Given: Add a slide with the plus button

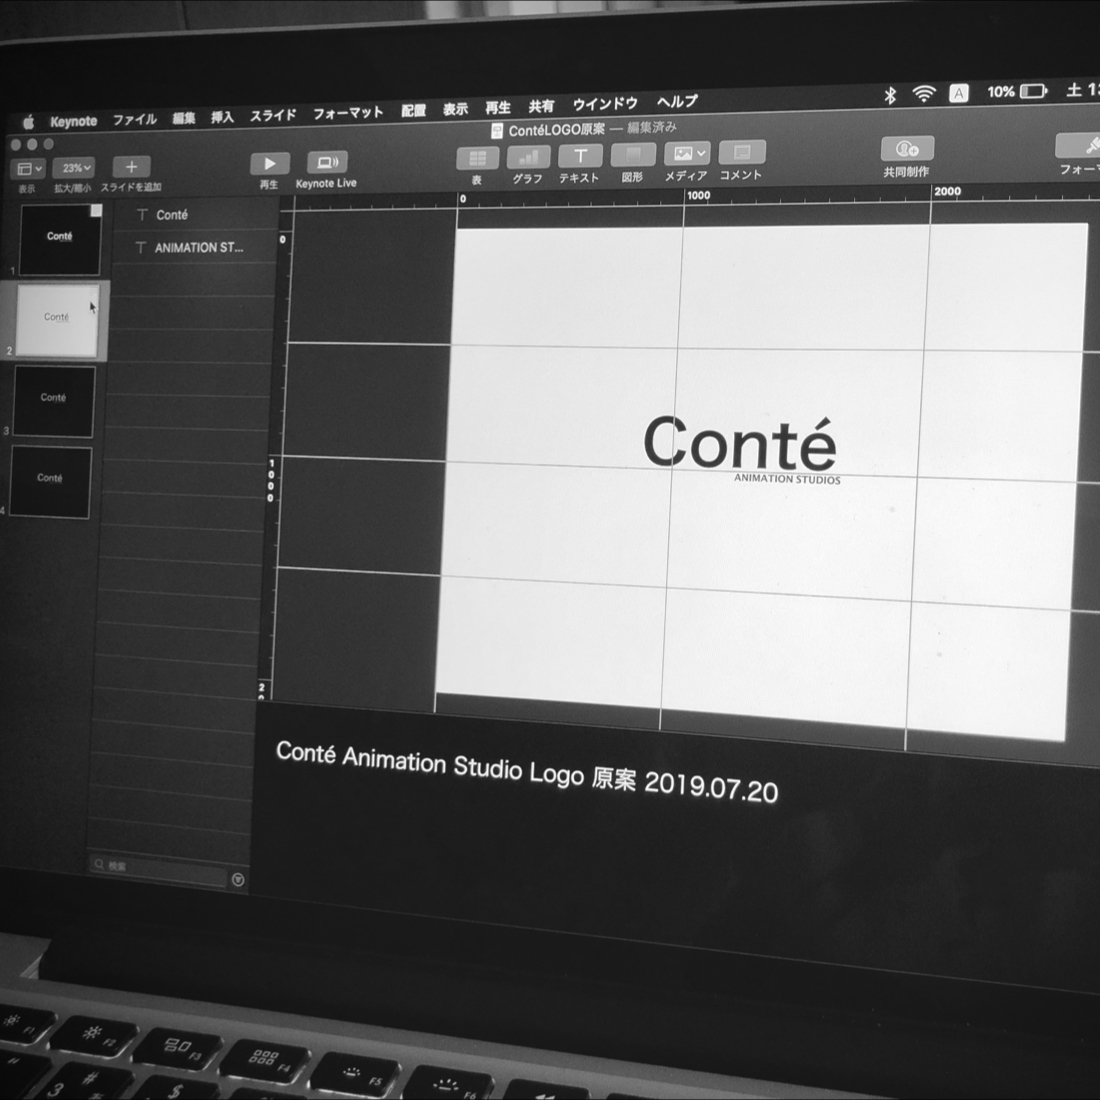Looking at the screenshot, I should click(x=131, y=167).
